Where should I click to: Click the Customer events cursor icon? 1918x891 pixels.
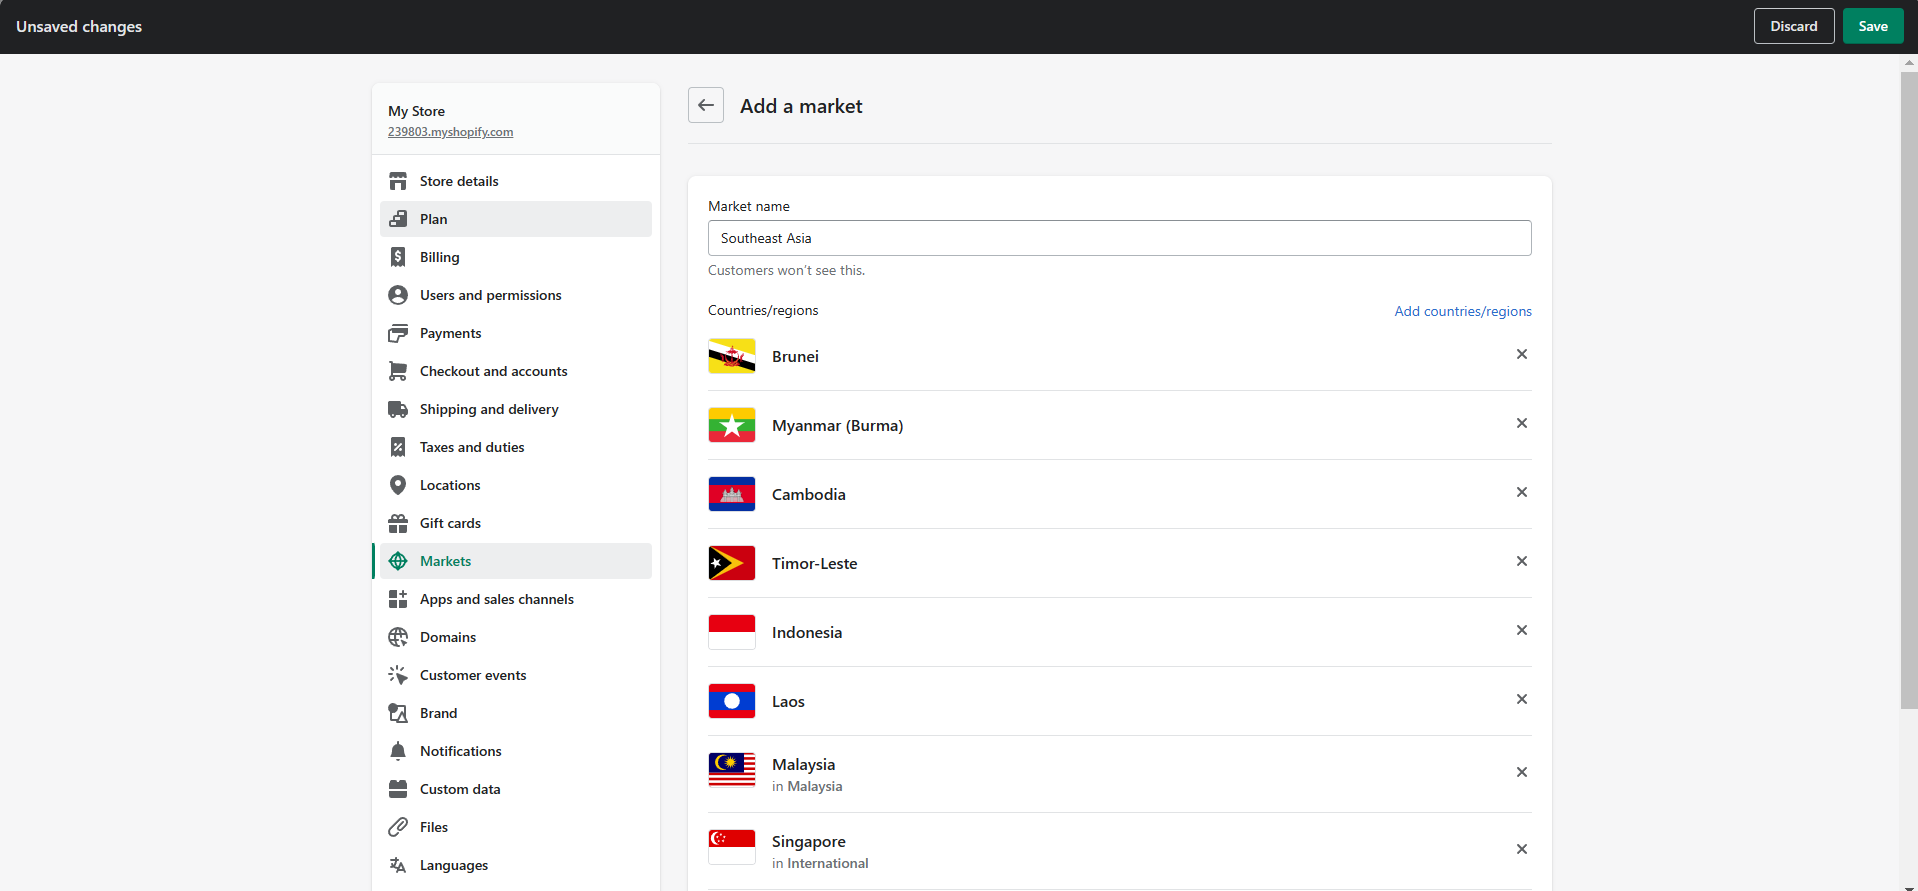[x=398, y=675]
